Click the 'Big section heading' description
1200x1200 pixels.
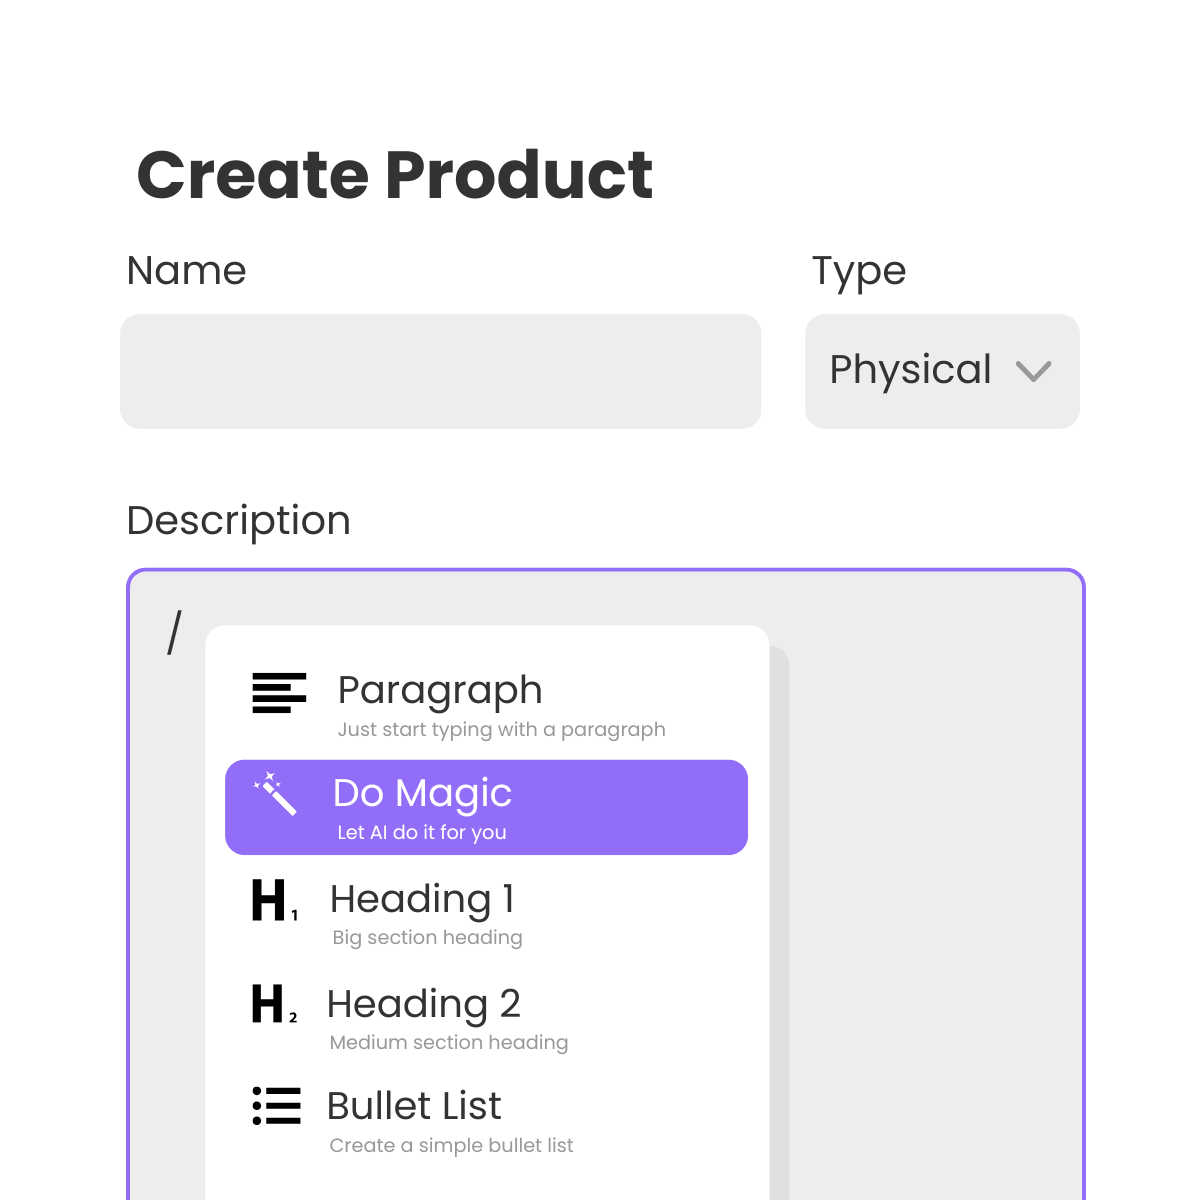click(427, 938)
